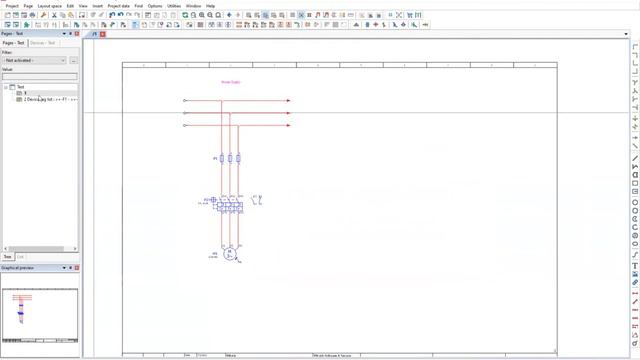Switch to the List tab
Screen dimensions: 640x360
[20, 257]
